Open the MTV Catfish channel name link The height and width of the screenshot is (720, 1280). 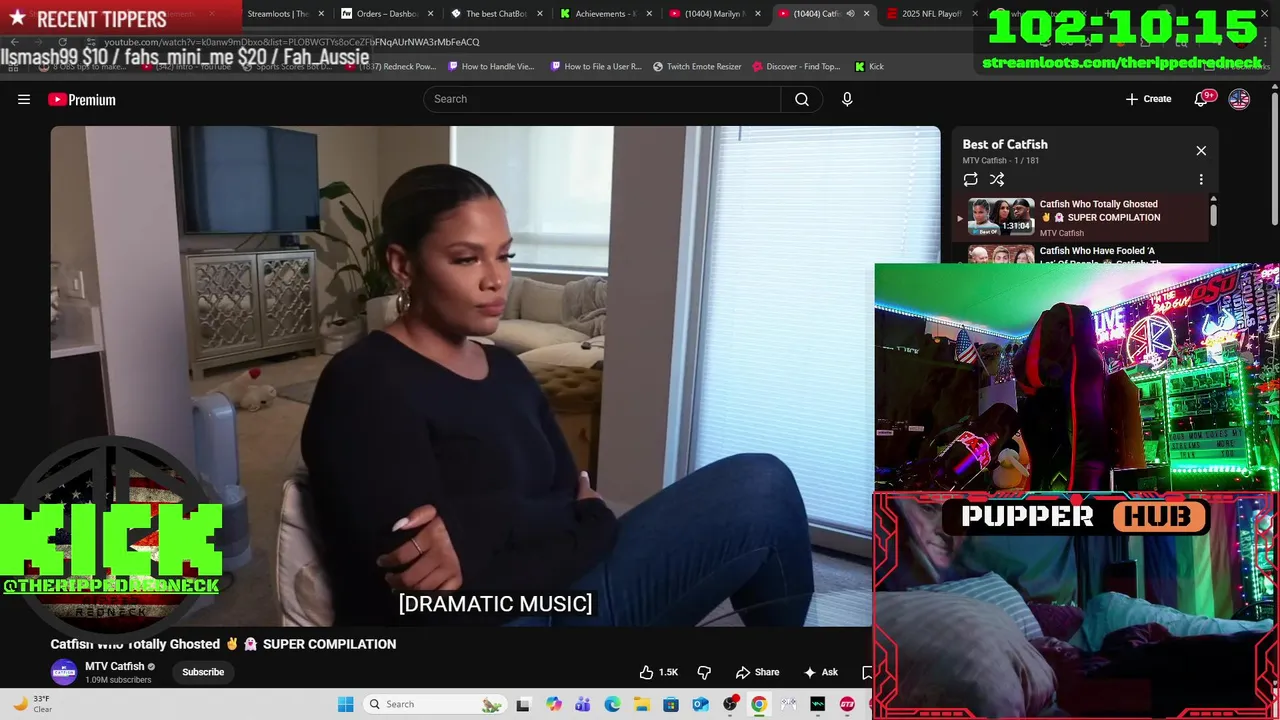point(115,666)
